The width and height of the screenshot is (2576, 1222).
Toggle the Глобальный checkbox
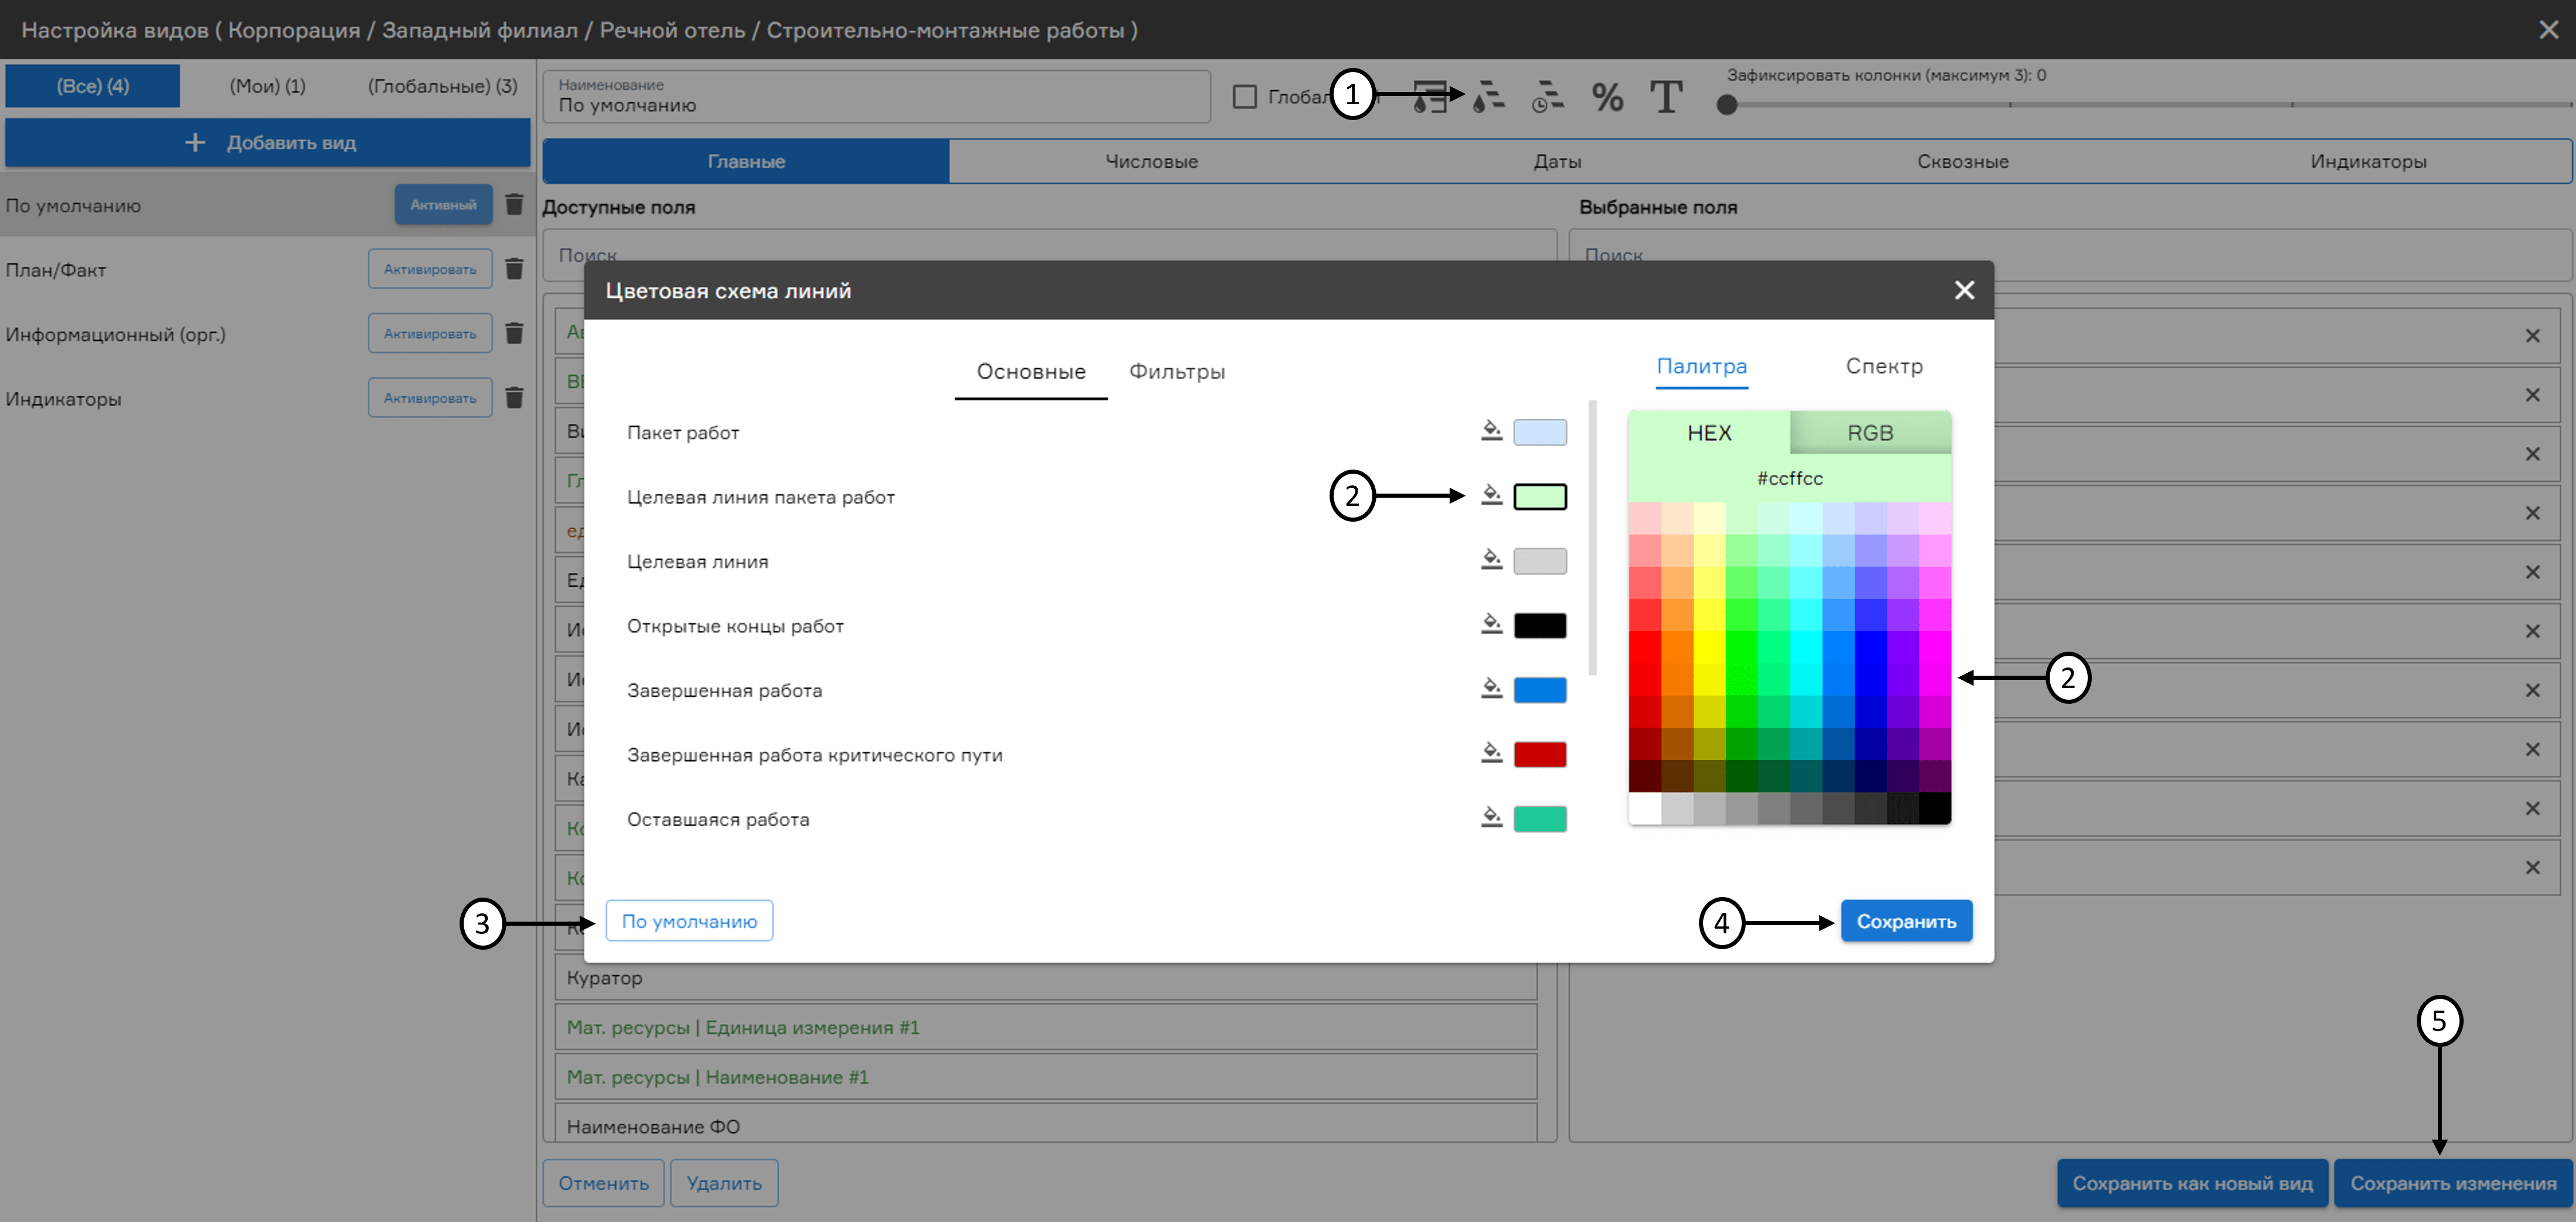point(1244,97)
